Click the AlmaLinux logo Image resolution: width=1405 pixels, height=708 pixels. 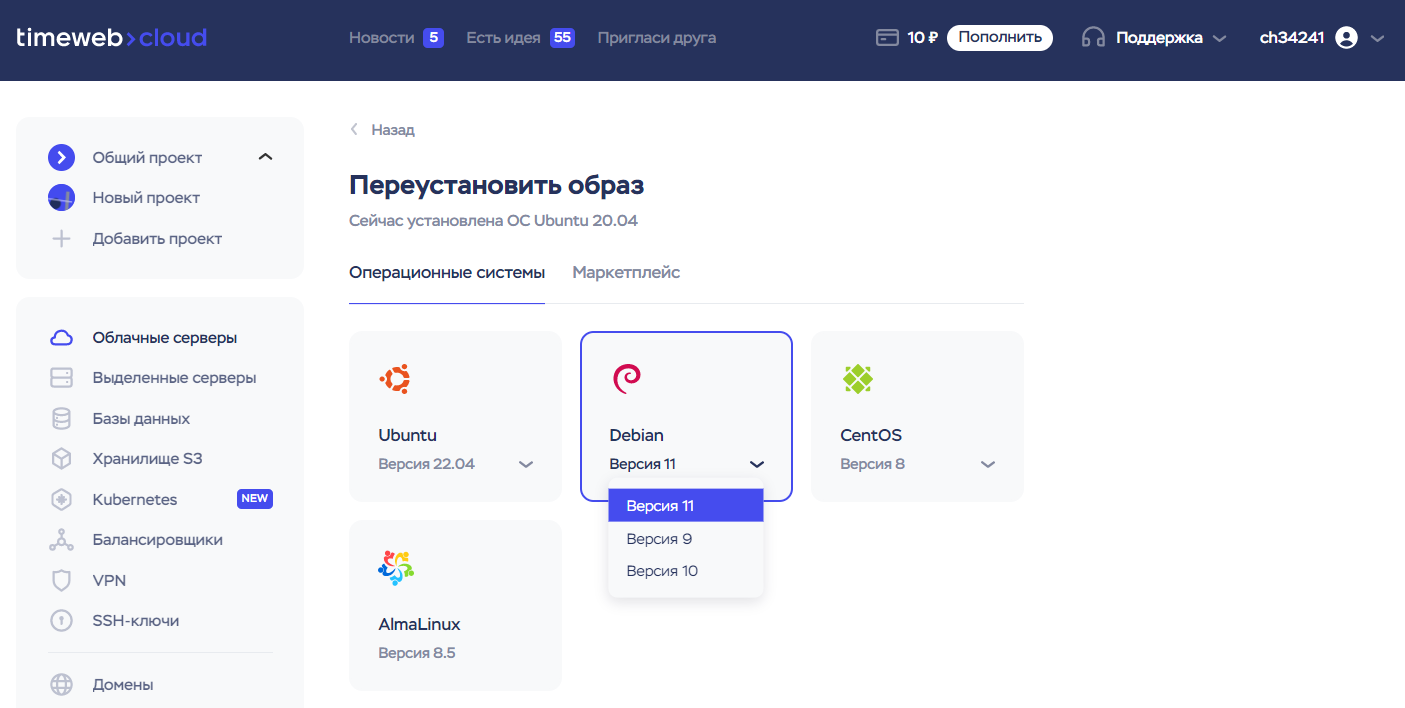(x=395, y=568)
